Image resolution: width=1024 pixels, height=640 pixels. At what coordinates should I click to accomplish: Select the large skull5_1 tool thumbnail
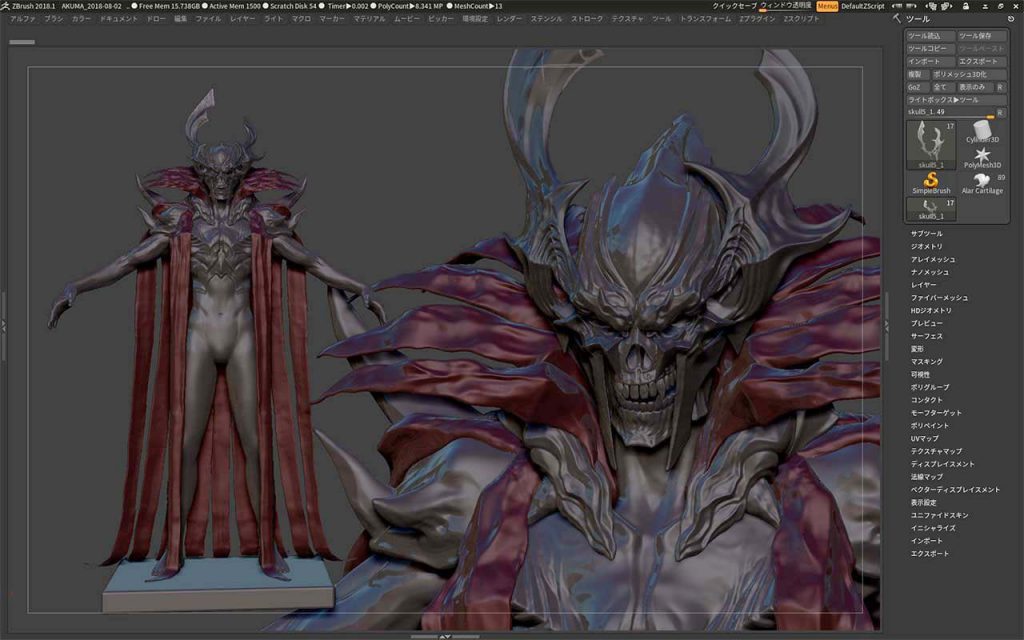click(x=931, y=144)
